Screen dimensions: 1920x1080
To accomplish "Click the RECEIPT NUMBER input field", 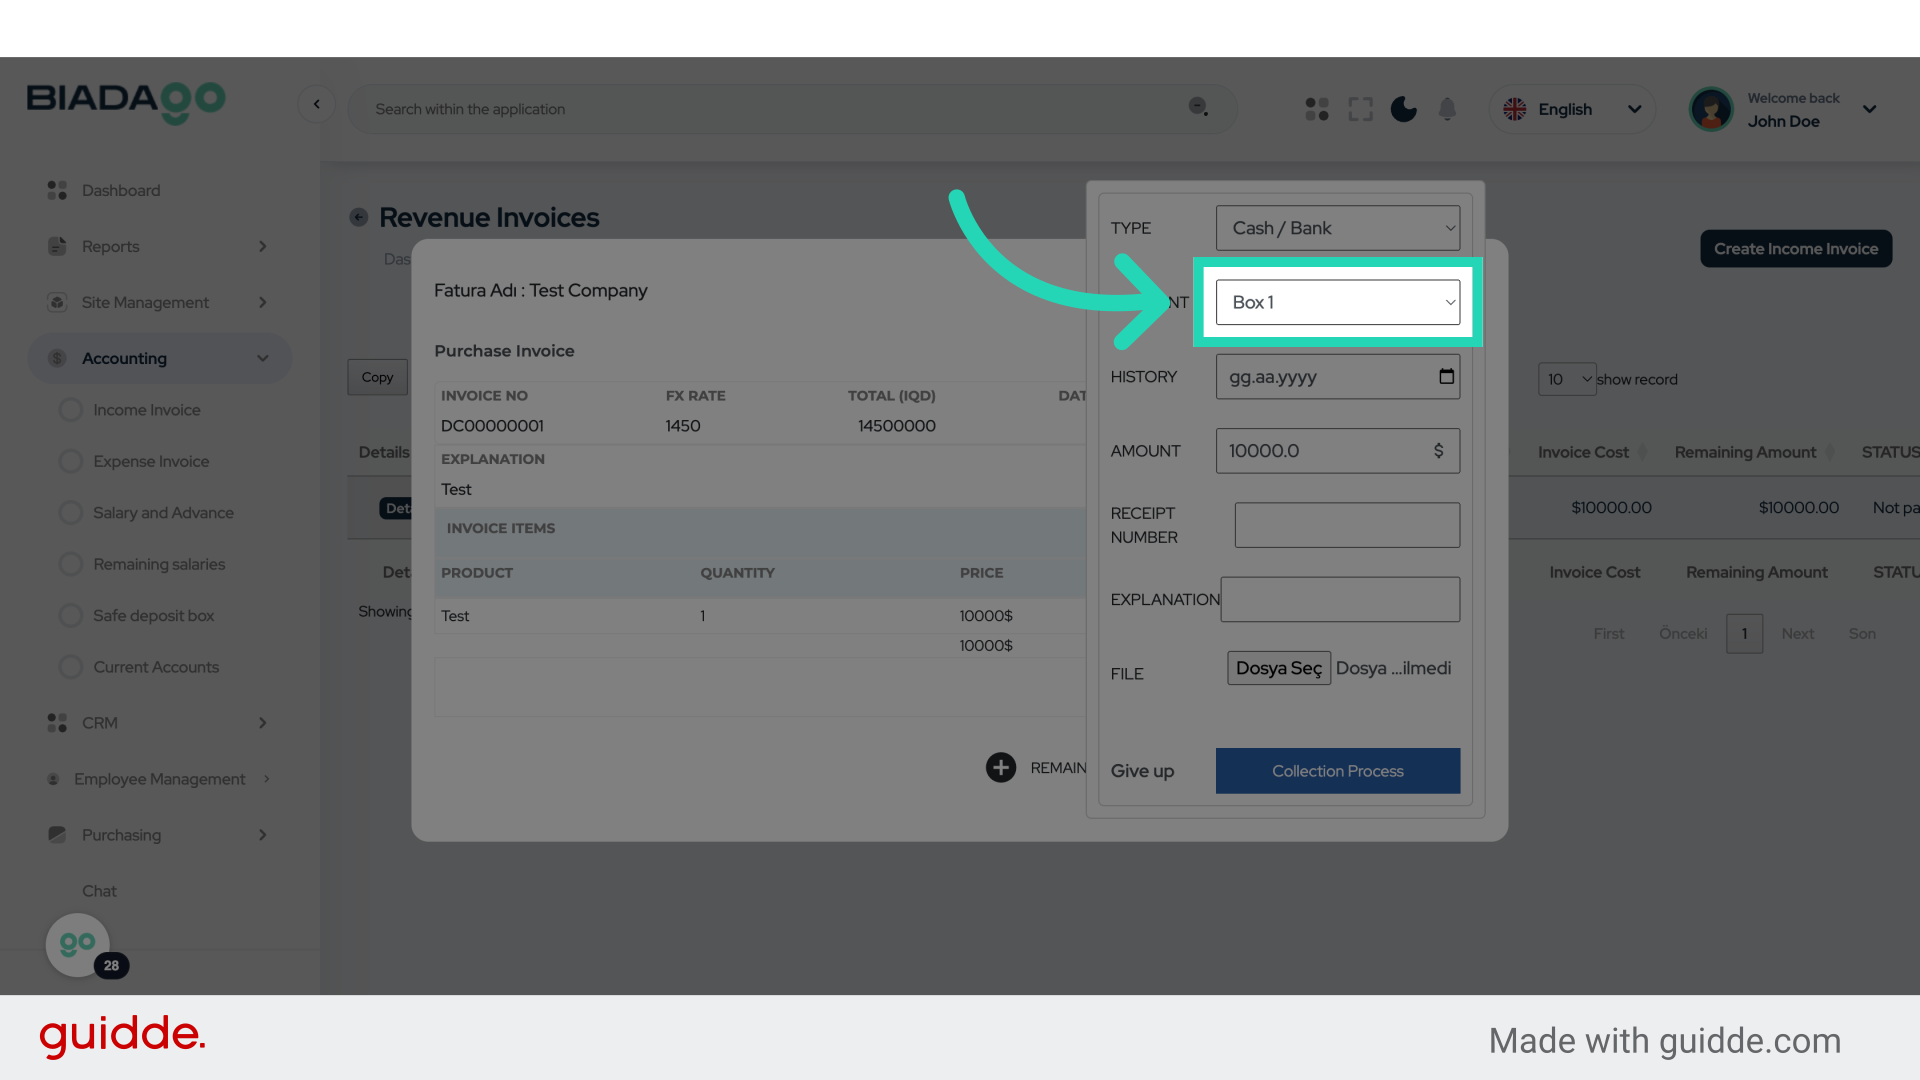I will tap(1346, 525).
